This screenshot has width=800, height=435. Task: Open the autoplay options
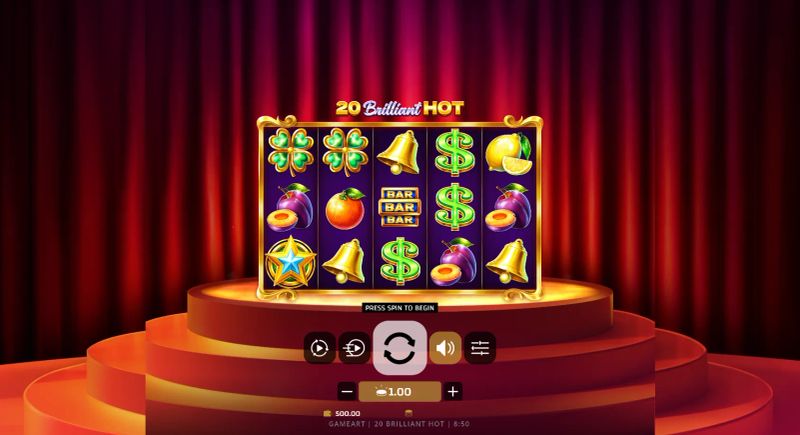319,348
